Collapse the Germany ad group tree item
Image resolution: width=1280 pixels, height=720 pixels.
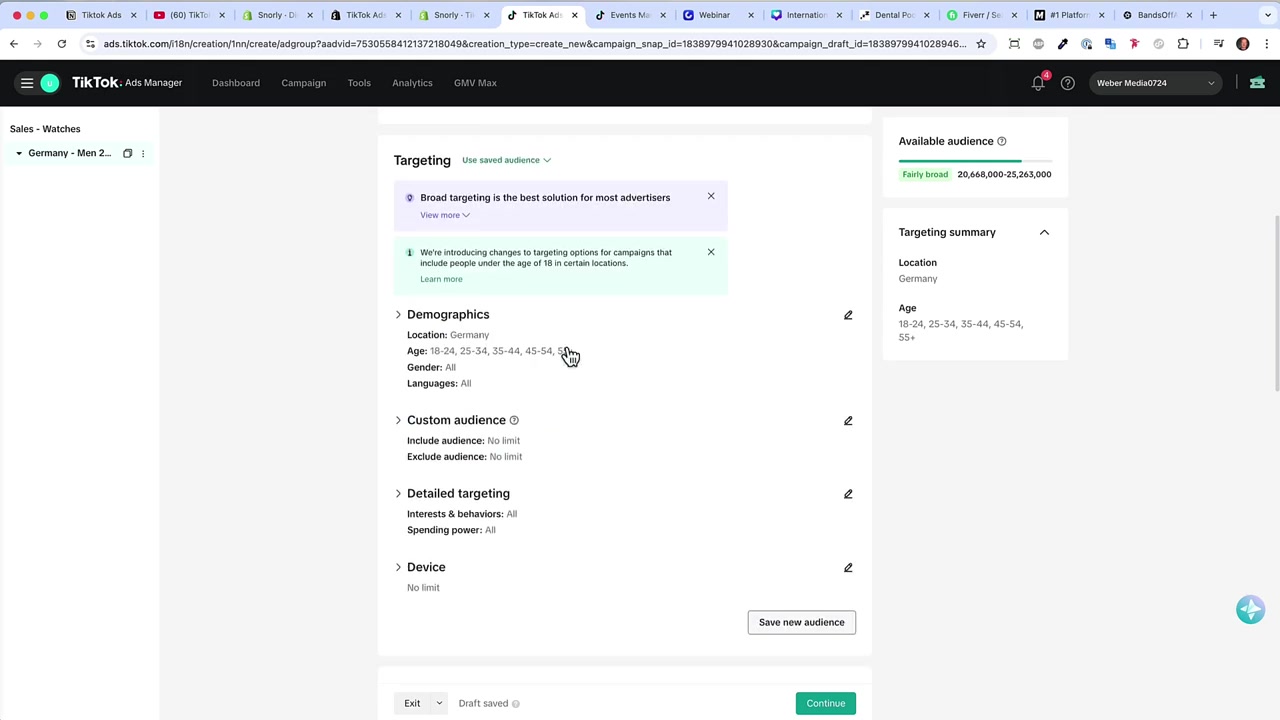click(19, 153)
